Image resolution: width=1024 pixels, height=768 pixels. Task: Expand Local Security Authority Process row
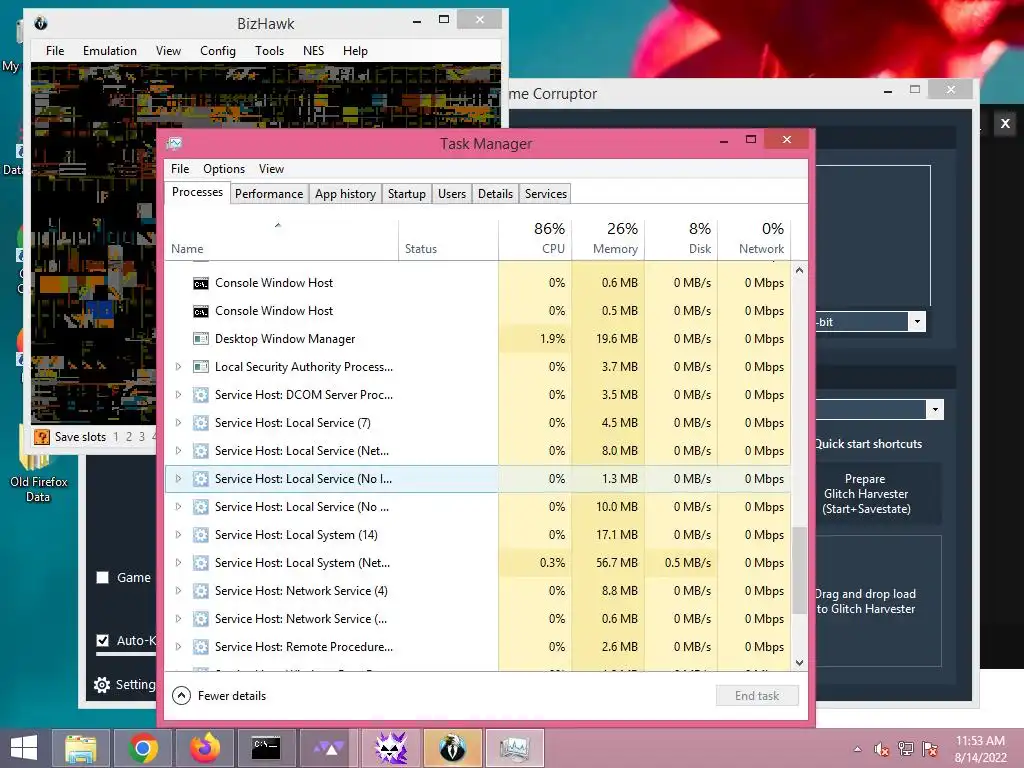(x=178, y=367)
